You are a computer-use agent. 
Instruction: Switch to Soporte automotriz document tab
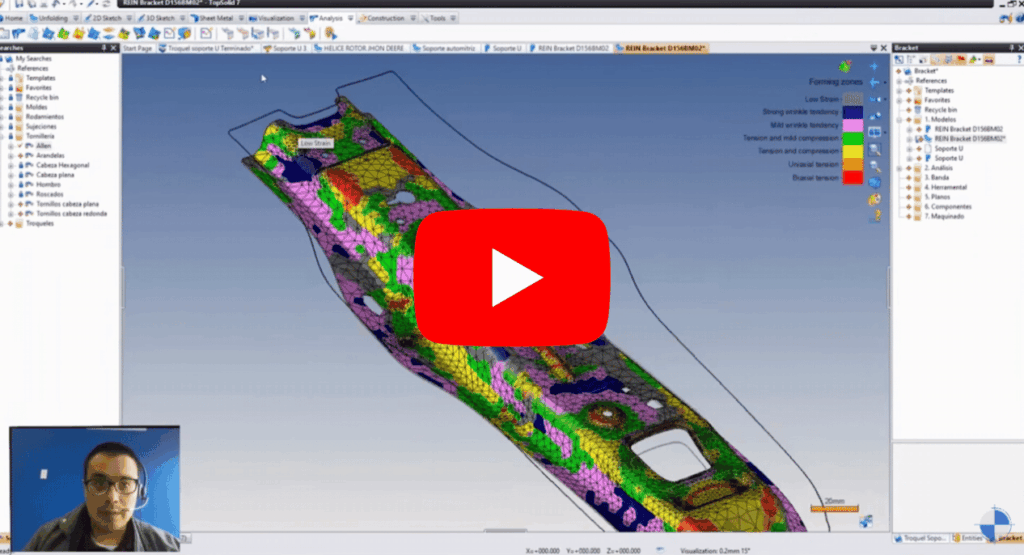pos(444,48)
